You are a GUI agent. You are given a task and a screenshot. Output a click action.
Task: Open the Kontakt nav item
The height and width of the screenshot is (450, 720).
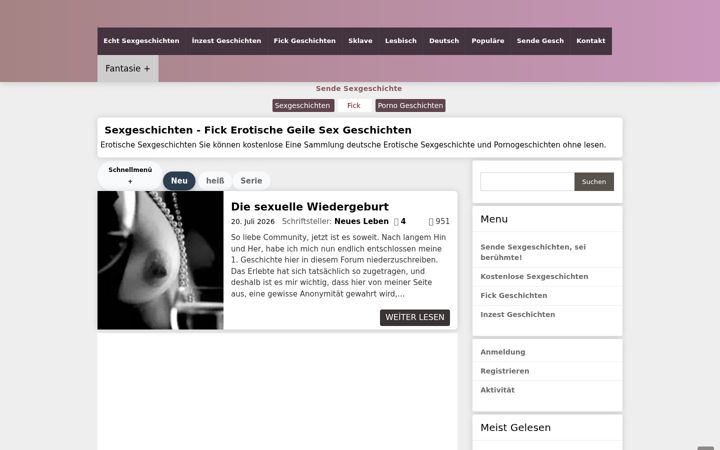(591, 41)
